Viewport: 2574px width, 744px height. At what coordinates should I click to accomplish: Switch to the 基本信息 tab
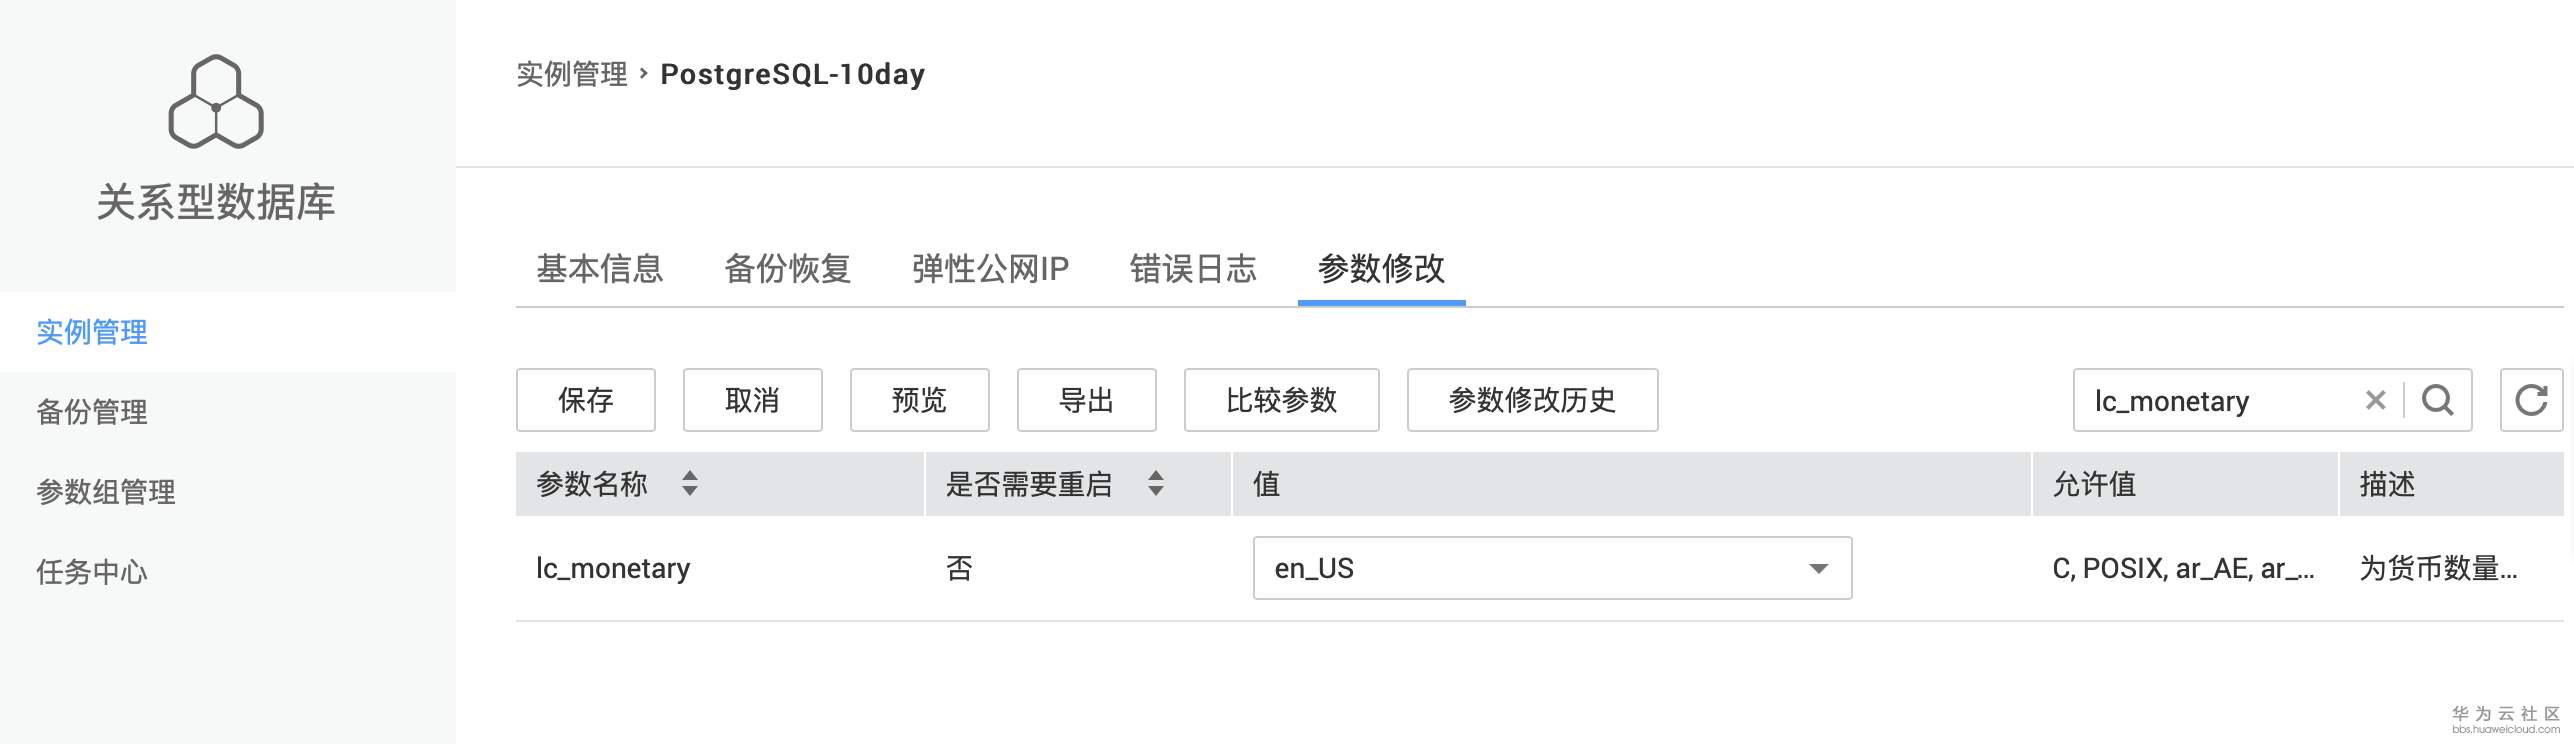pos(599,268)
